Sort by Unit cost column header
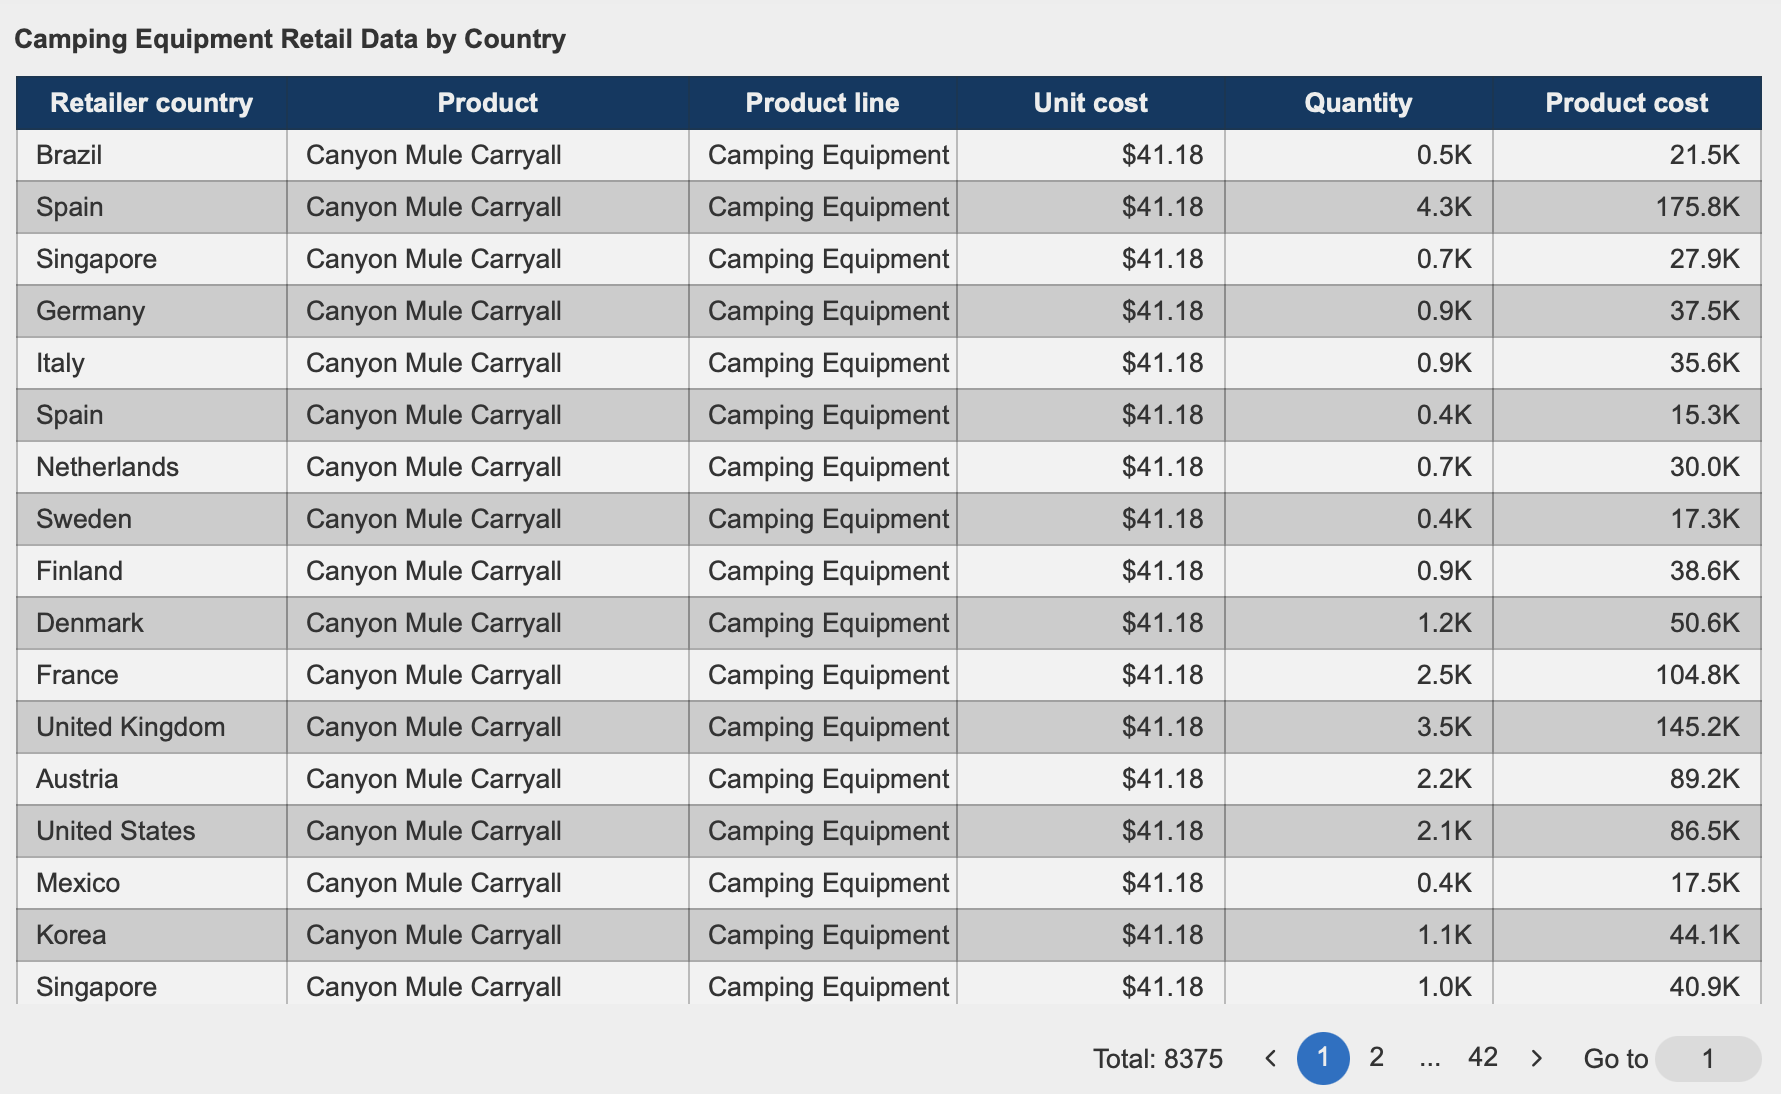This screenshot has width=1781, height=1094. pos(1090,103)
